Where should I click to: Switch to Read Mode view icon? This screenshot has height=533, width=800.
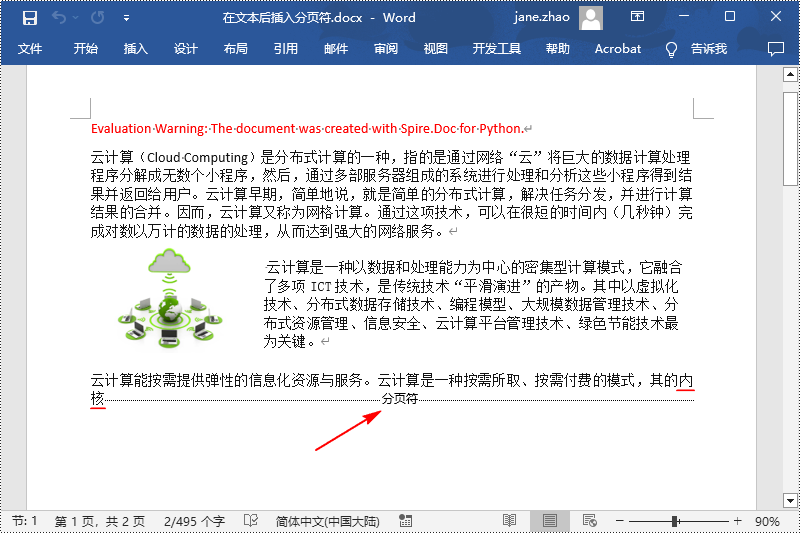click(x=509, y=520)
